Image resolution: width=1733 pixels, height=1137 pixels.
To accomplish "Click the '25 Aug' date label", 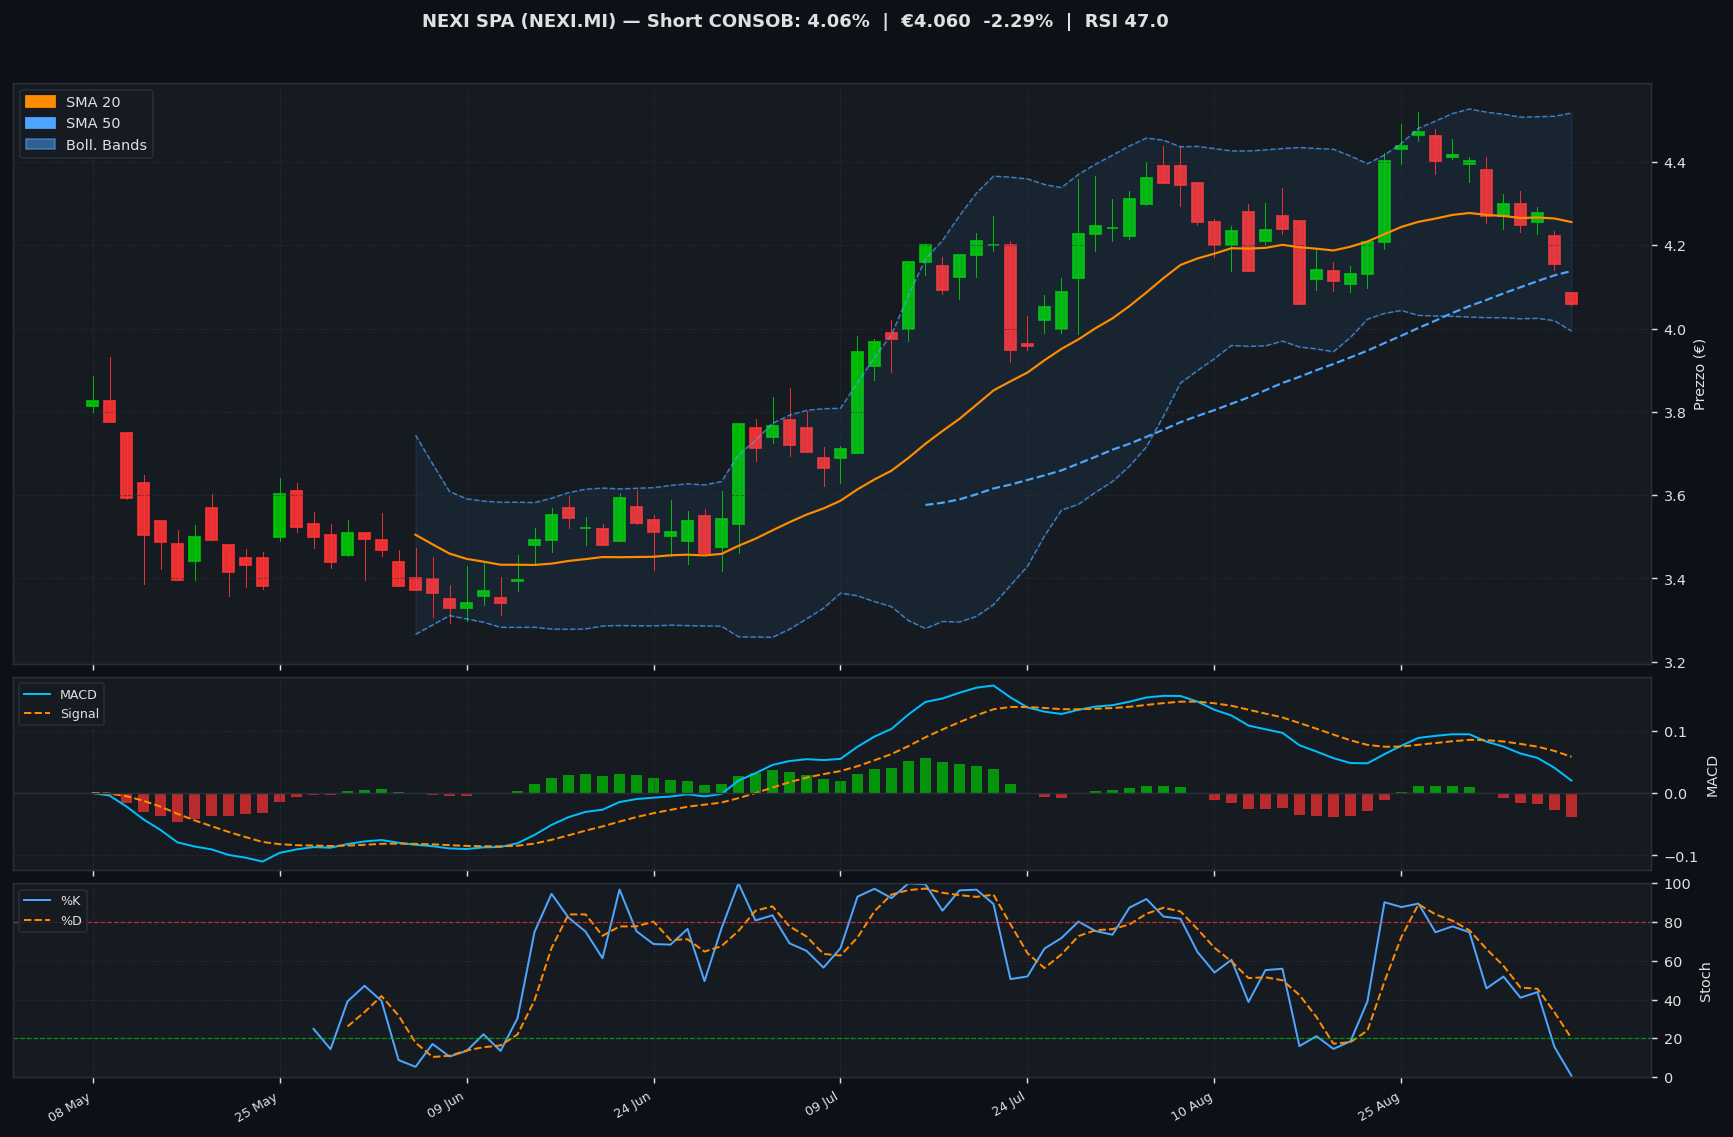I will tap(1378, 1107).
